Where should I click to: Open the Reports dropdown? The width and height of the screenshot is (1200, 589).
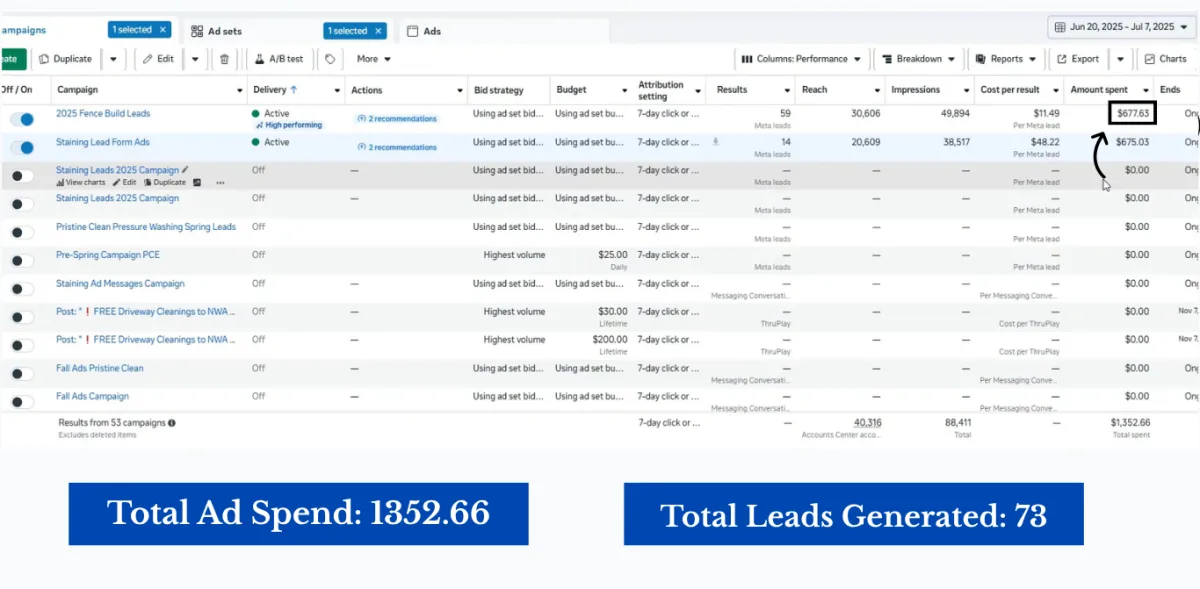(x=1007, y=59)
